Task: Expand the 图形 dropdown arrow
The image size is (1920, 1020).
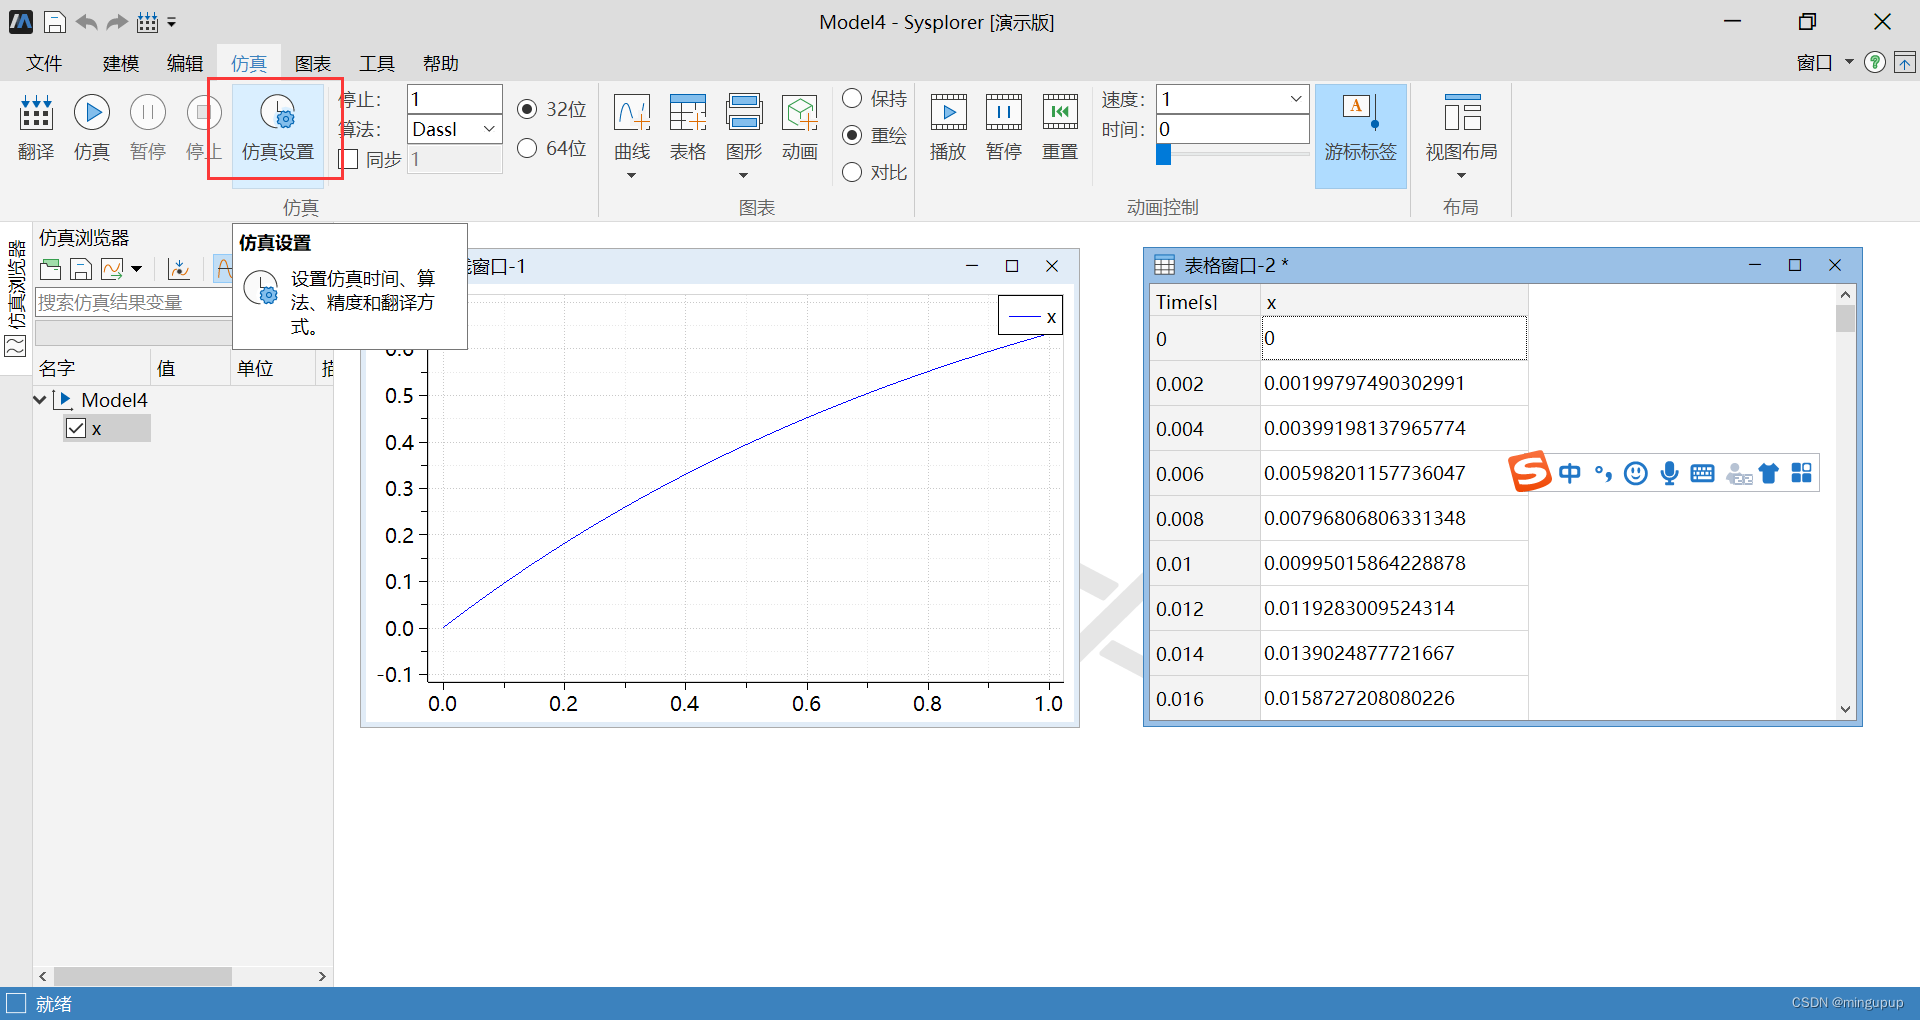Action: pos(743,176)
